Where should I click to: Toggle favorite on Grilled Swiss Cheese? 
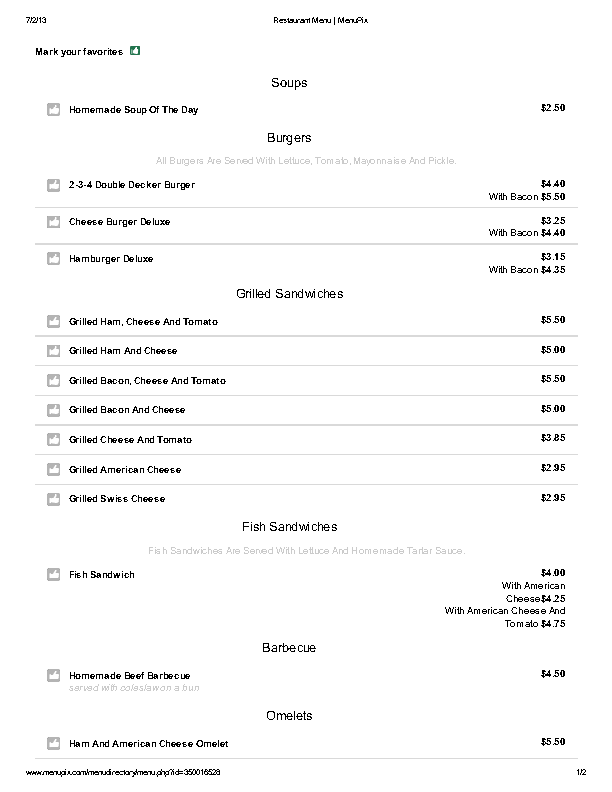54,499
